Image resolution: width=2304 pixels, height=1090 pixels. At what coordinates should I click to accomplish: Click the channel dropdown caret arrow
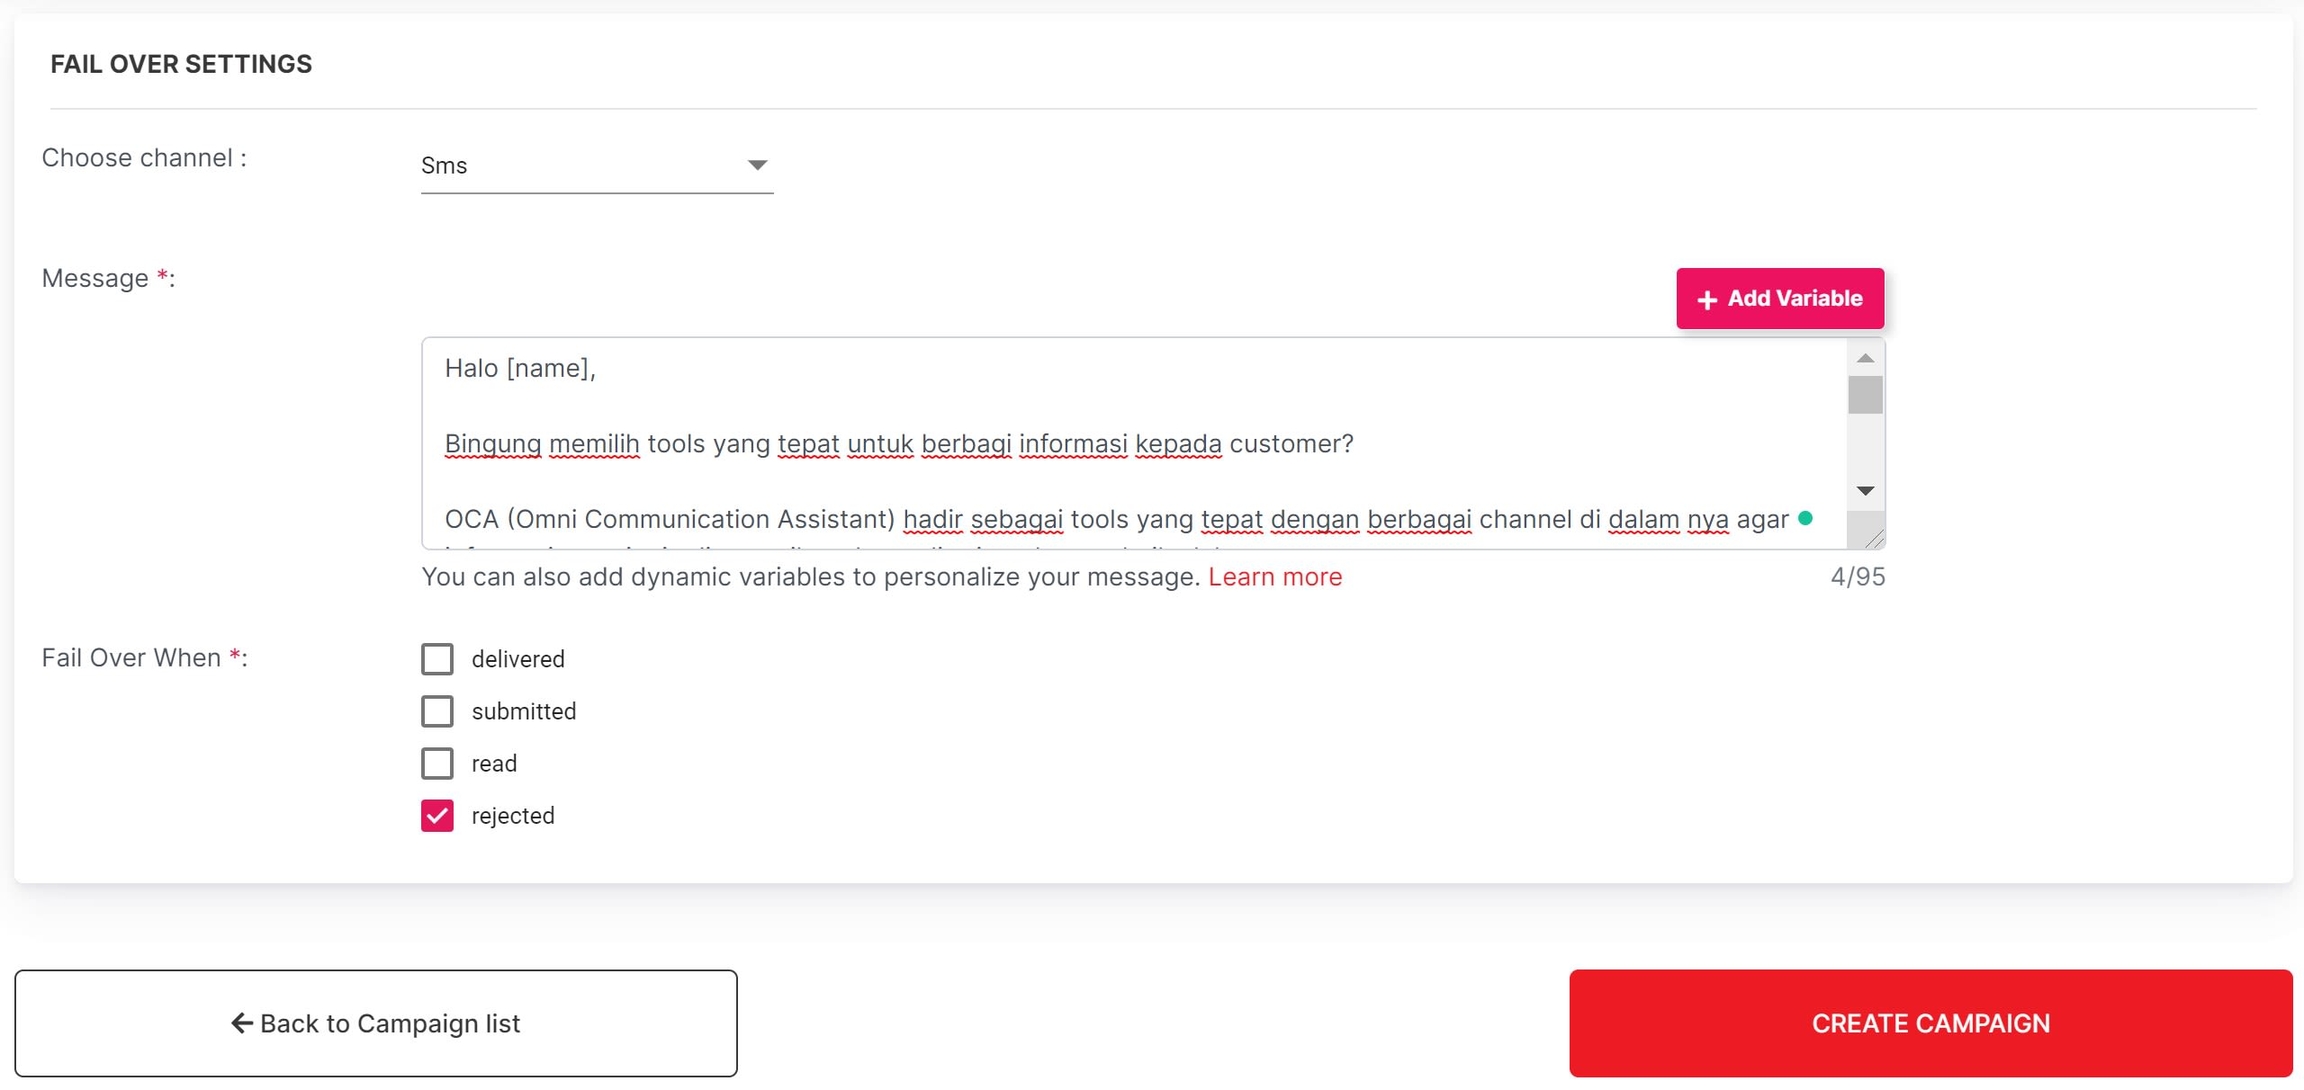(757, 166)
